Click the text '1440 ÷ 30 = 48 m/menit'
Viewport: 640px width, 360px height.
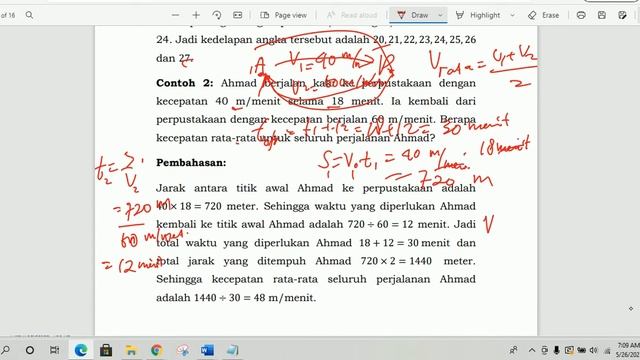[255, 298]
